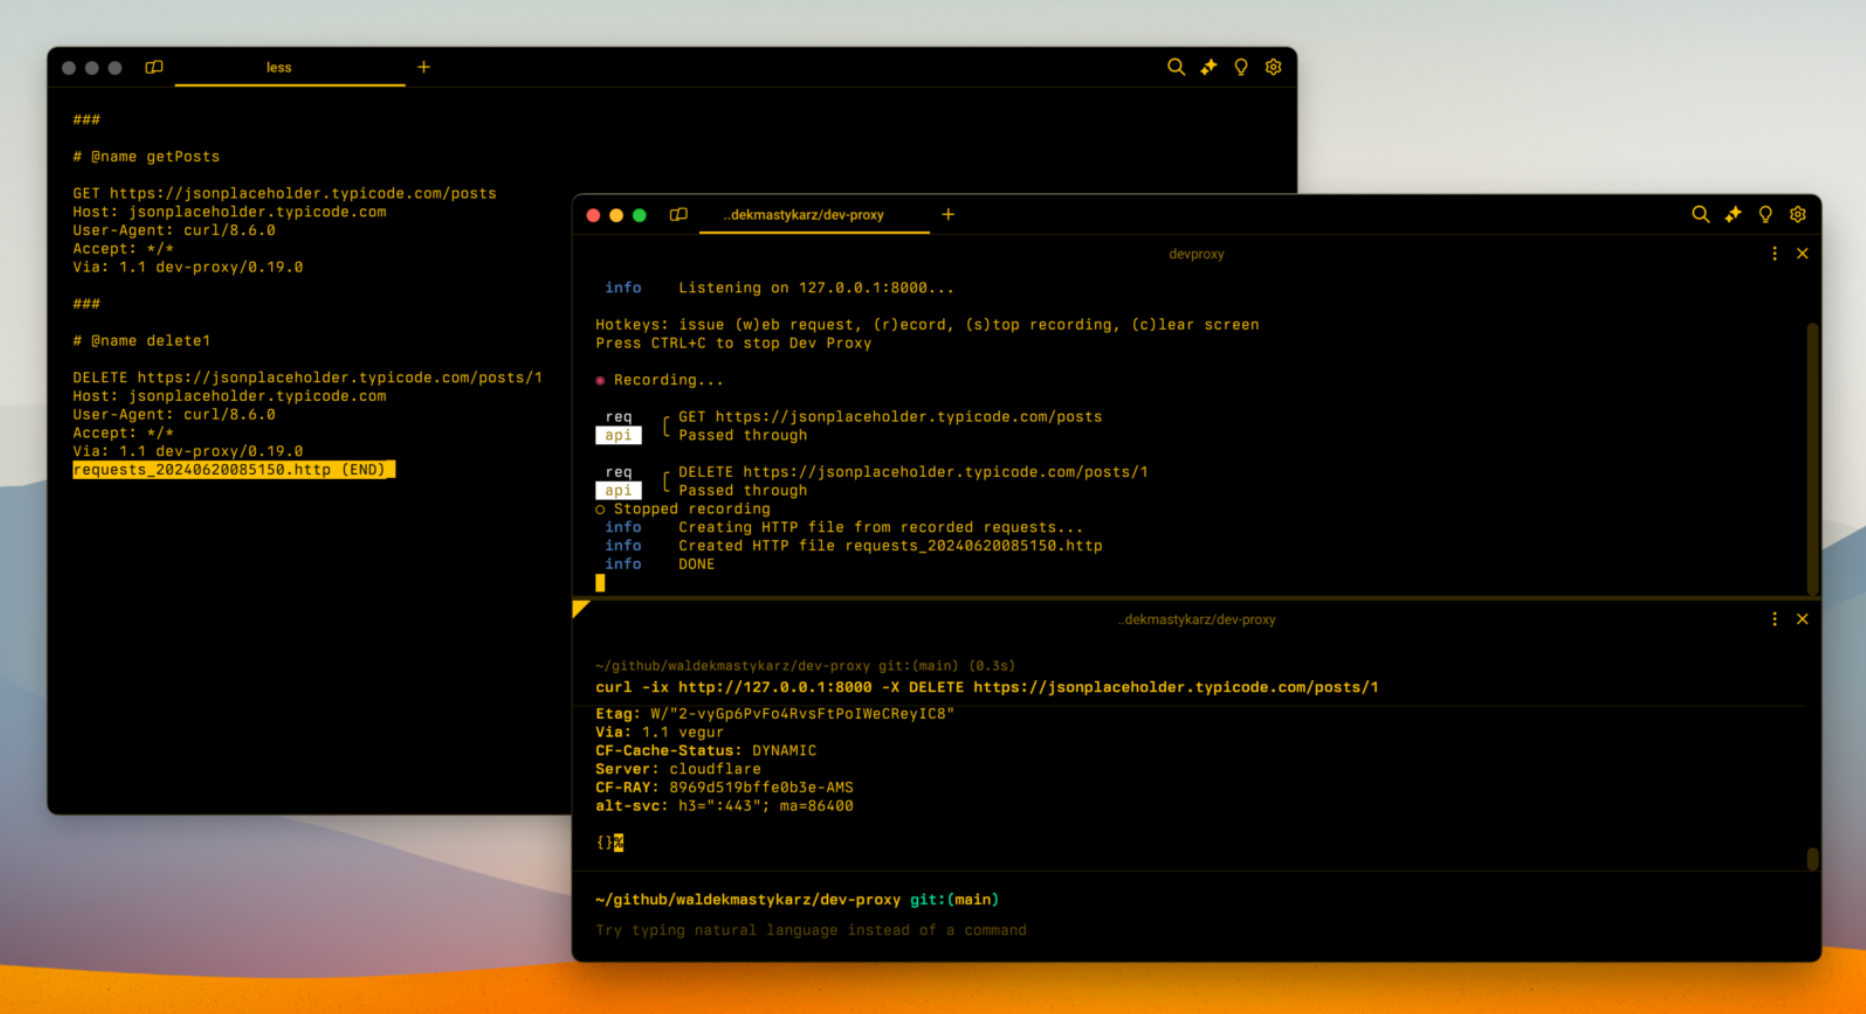
Task: Dismiss the devproxy output block
Action: (x=1803, y=254)
